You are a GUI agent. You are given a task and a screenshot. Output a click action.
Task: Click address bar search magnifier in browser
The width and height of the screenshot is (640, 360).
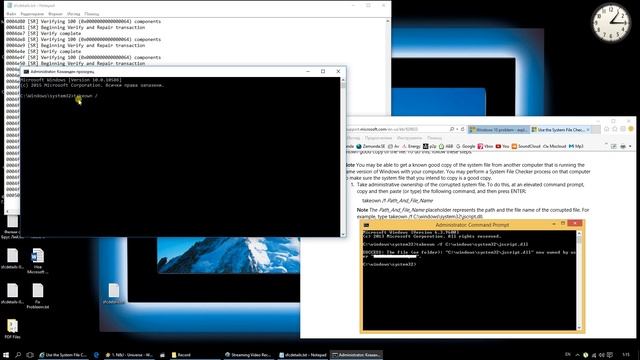coord(452,129)
